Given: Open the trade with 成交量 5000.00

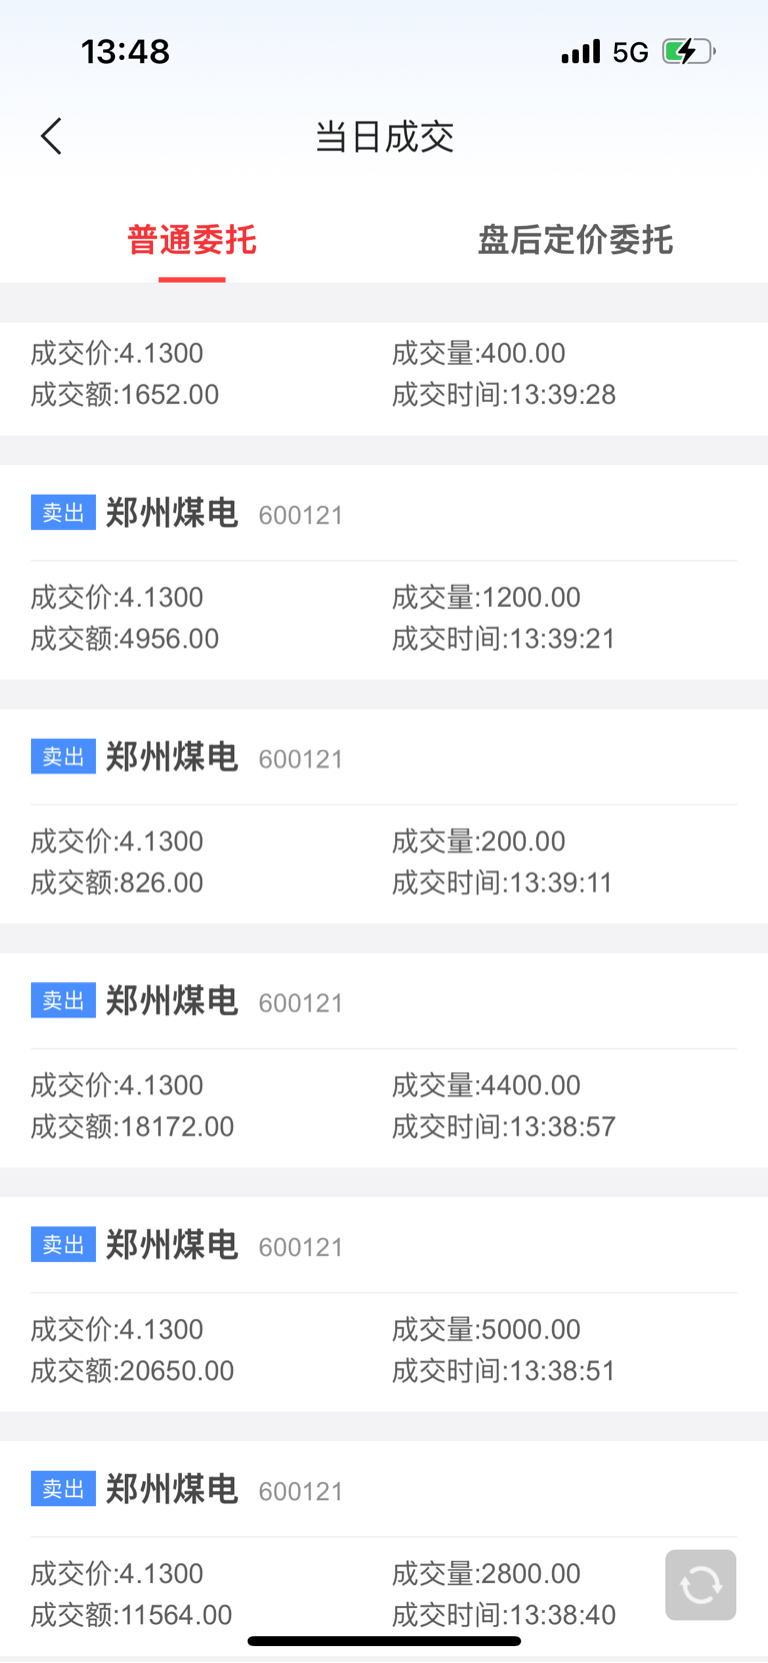Looking at the screenshot, I should pyautogui.click(x=384, y=1305).
